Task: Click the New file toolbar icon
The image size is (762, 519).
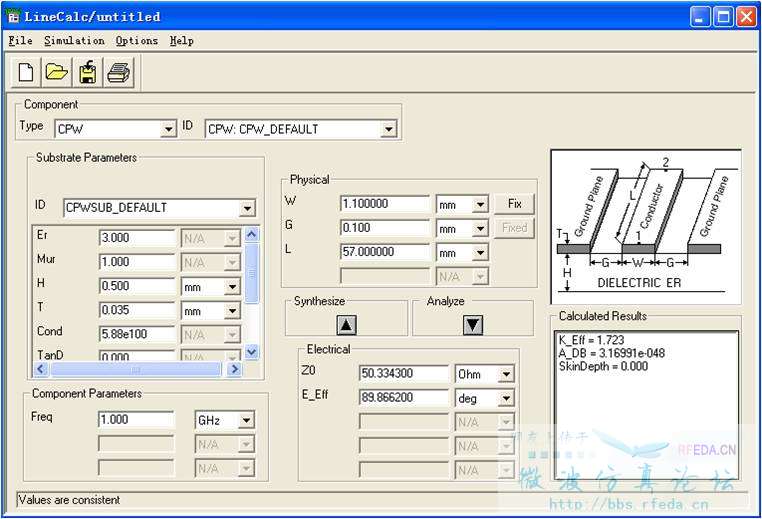Action: click(x=26, y=72)
